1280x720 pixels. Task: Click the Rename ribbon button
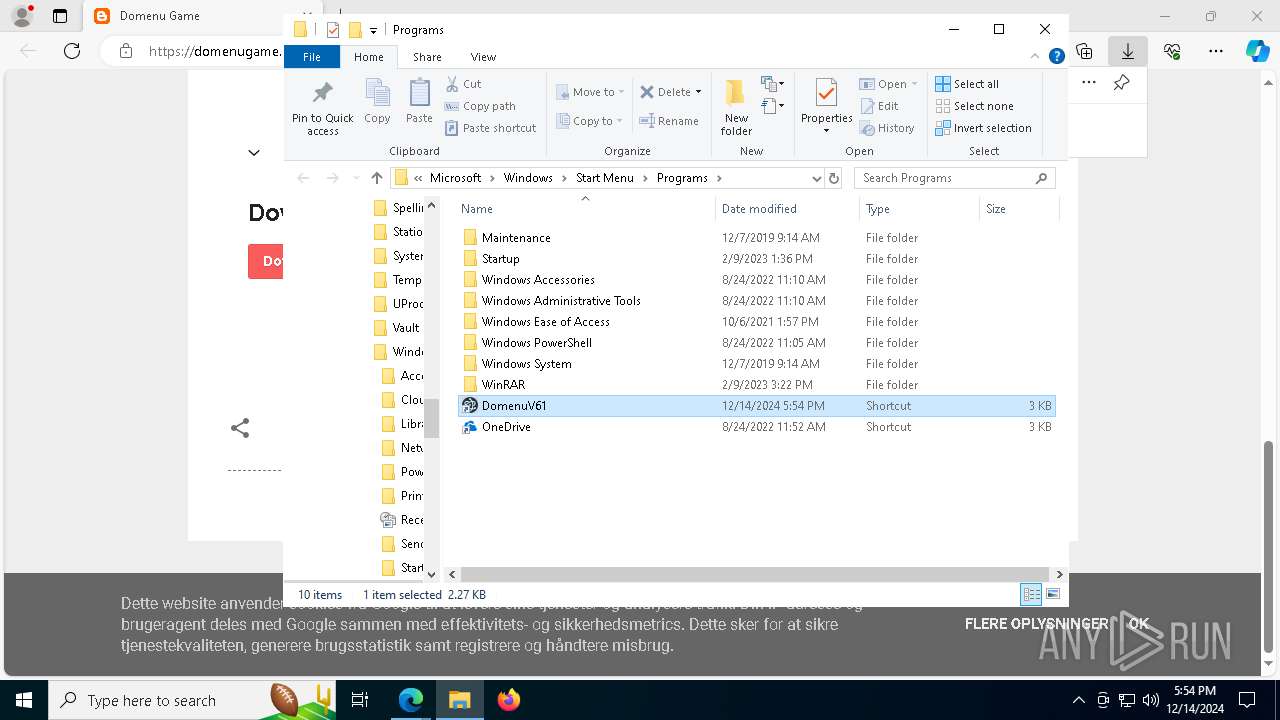tap(669, 121)
